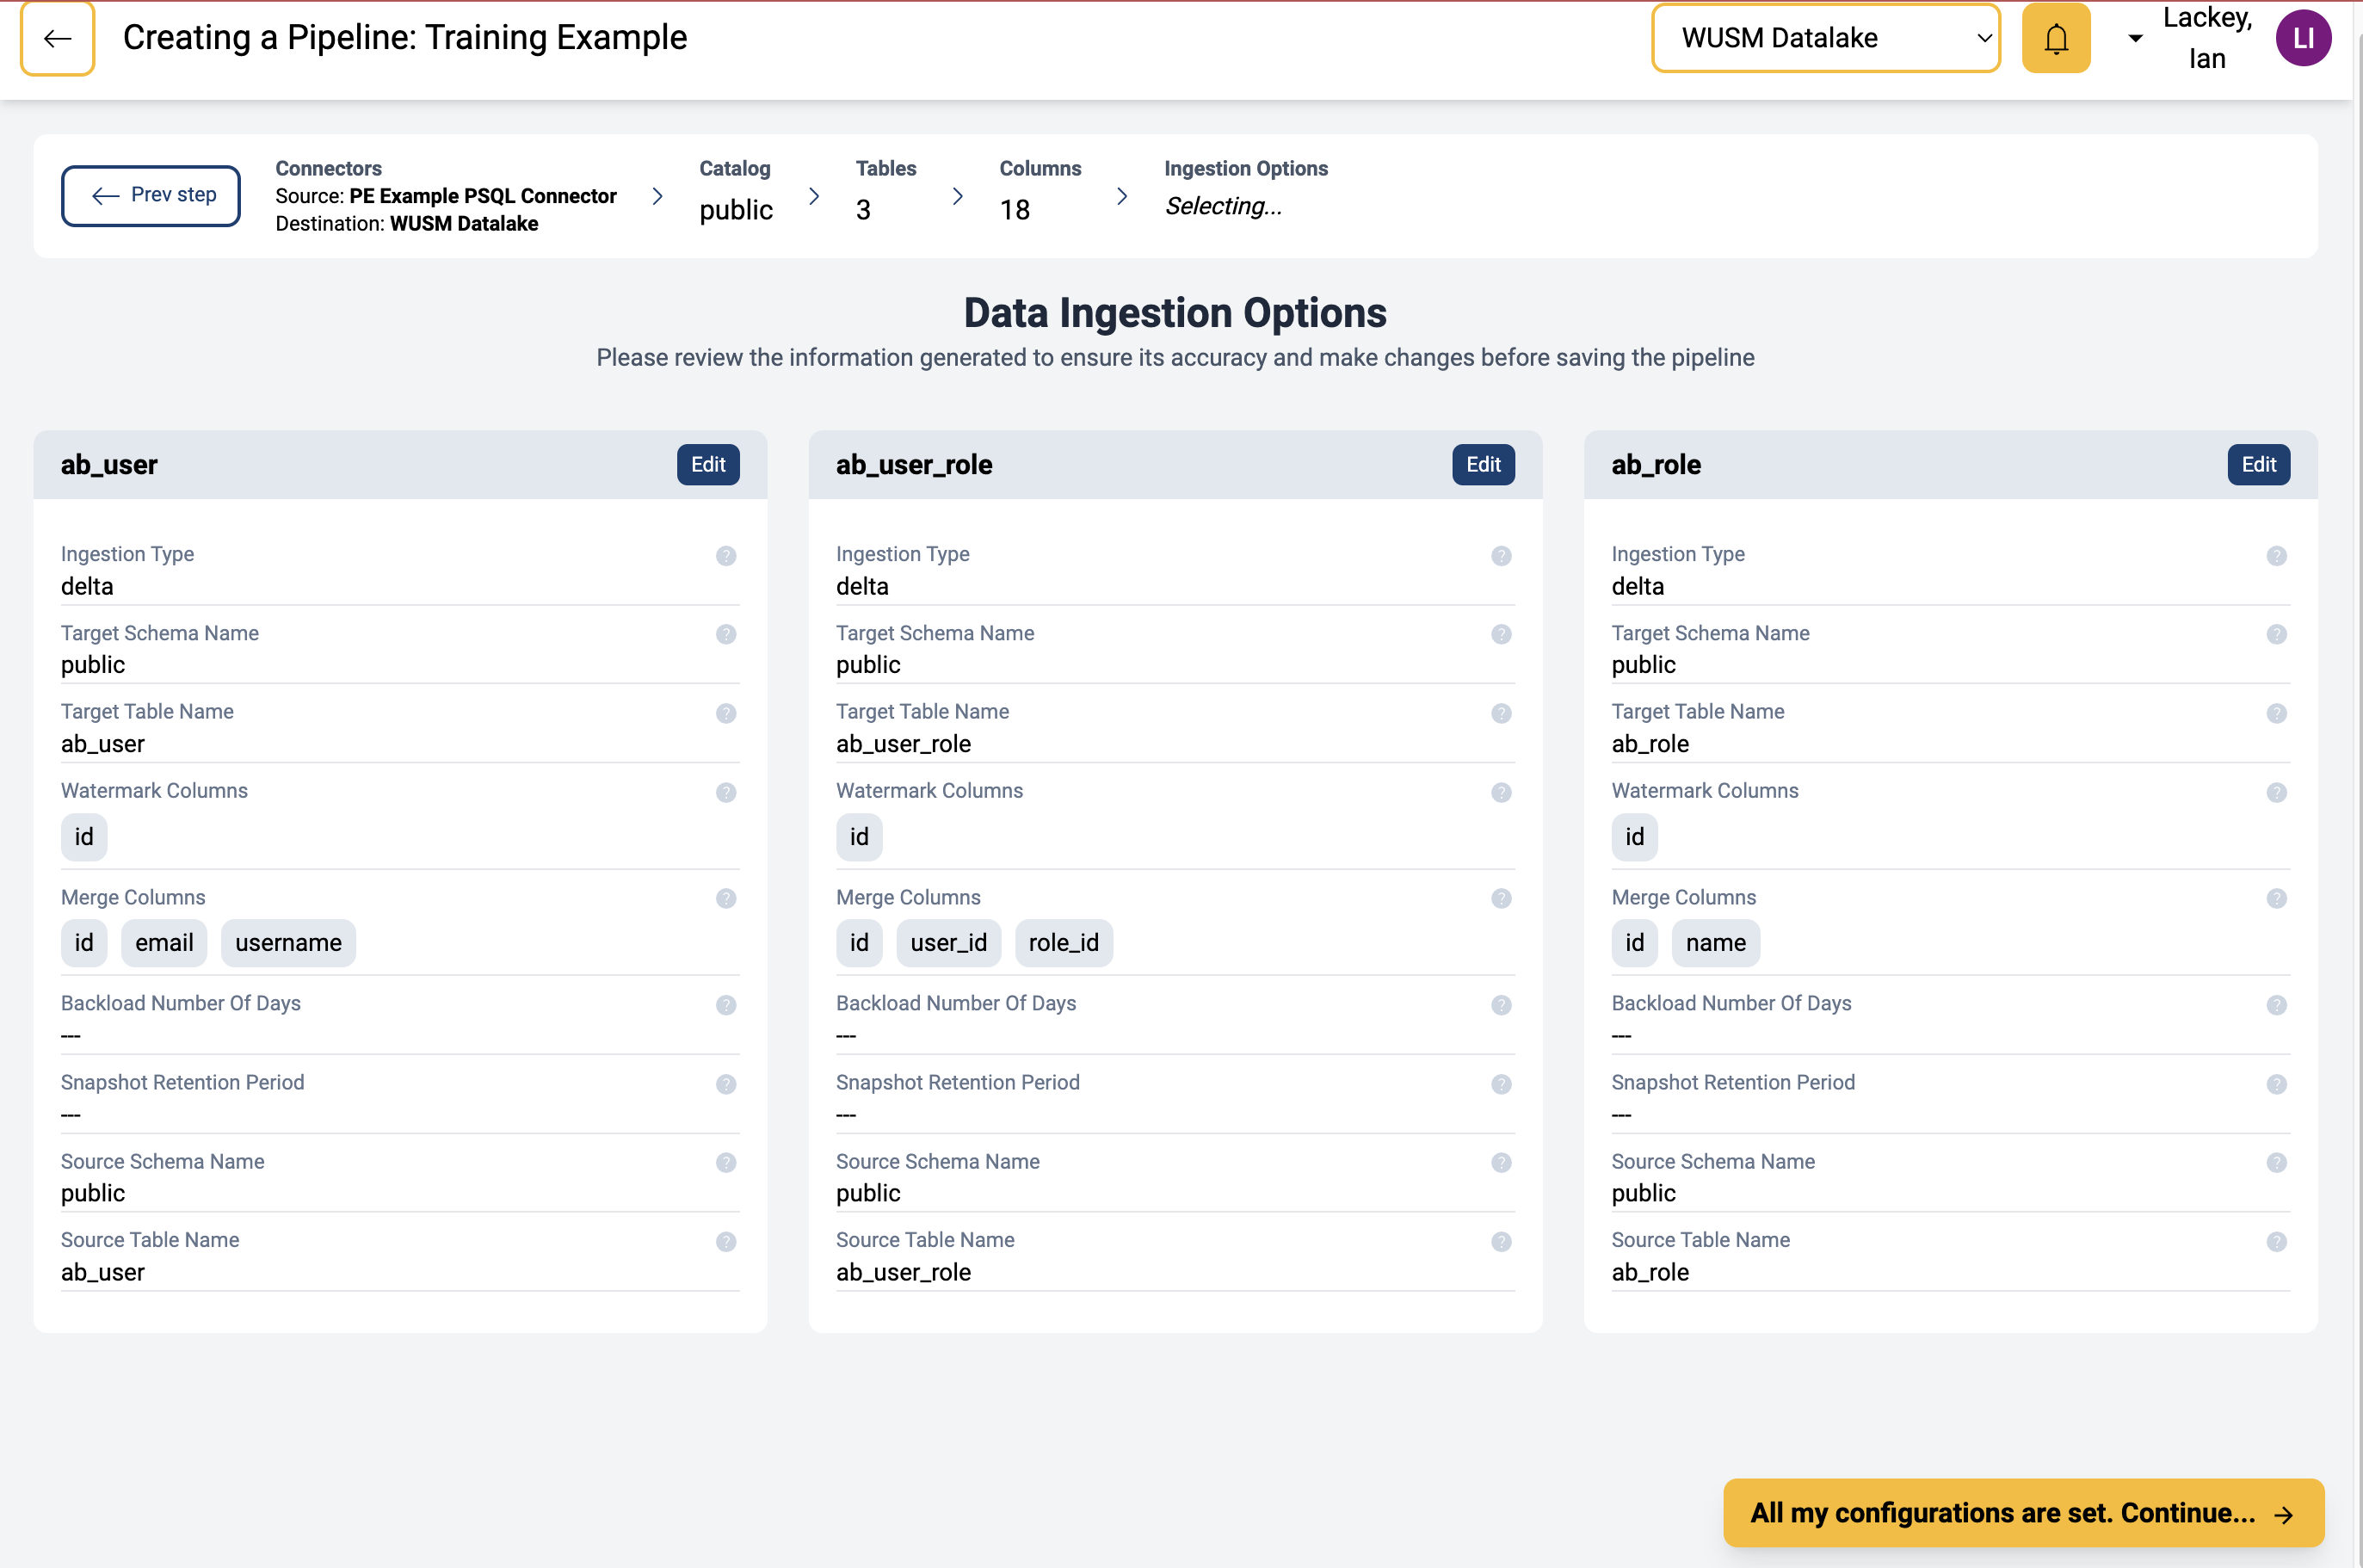Open the Tables breadcrumb step
This screenshot has width=2363, height=1568.
pyautogui.click(x=885, y=192)
